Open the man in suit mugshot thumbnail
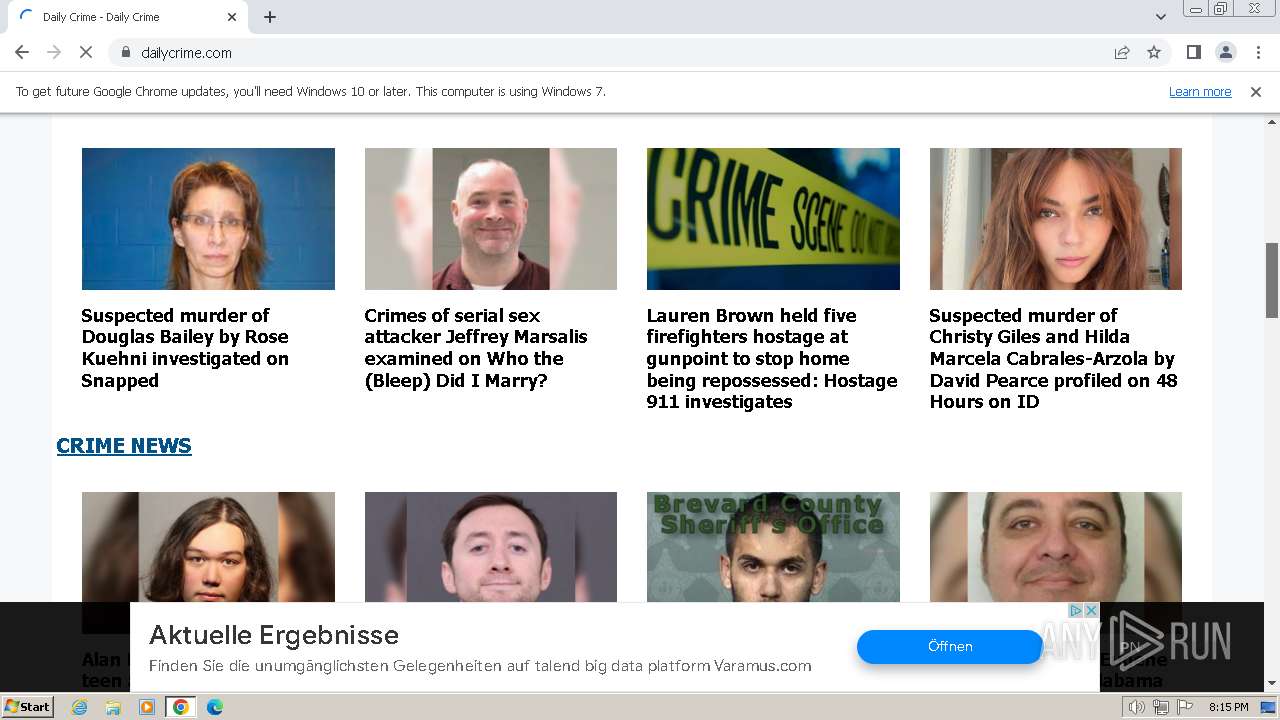The image size is (1280, 720). pyautogui.click(x=490, y=547)
